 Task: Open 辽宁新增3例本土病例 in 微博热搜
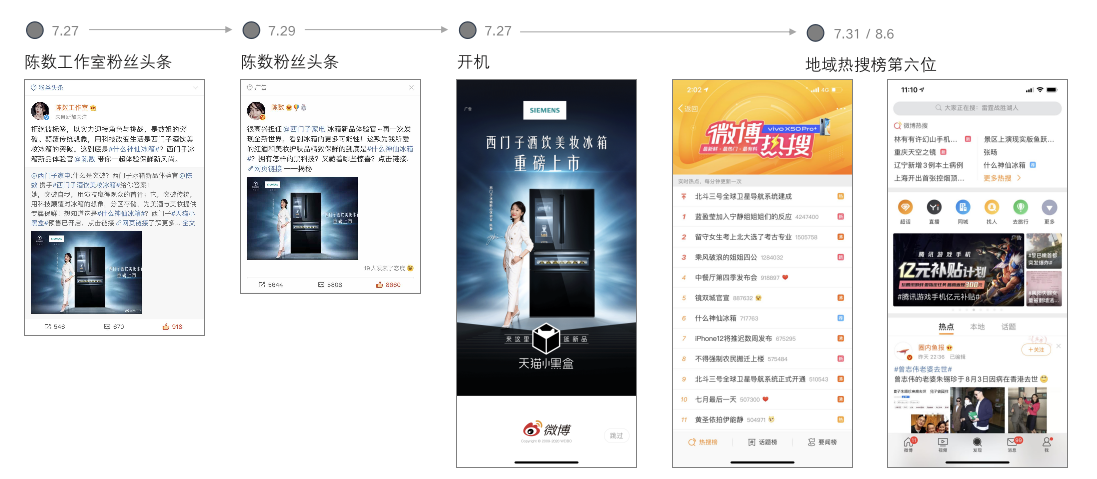pos(928,165)
